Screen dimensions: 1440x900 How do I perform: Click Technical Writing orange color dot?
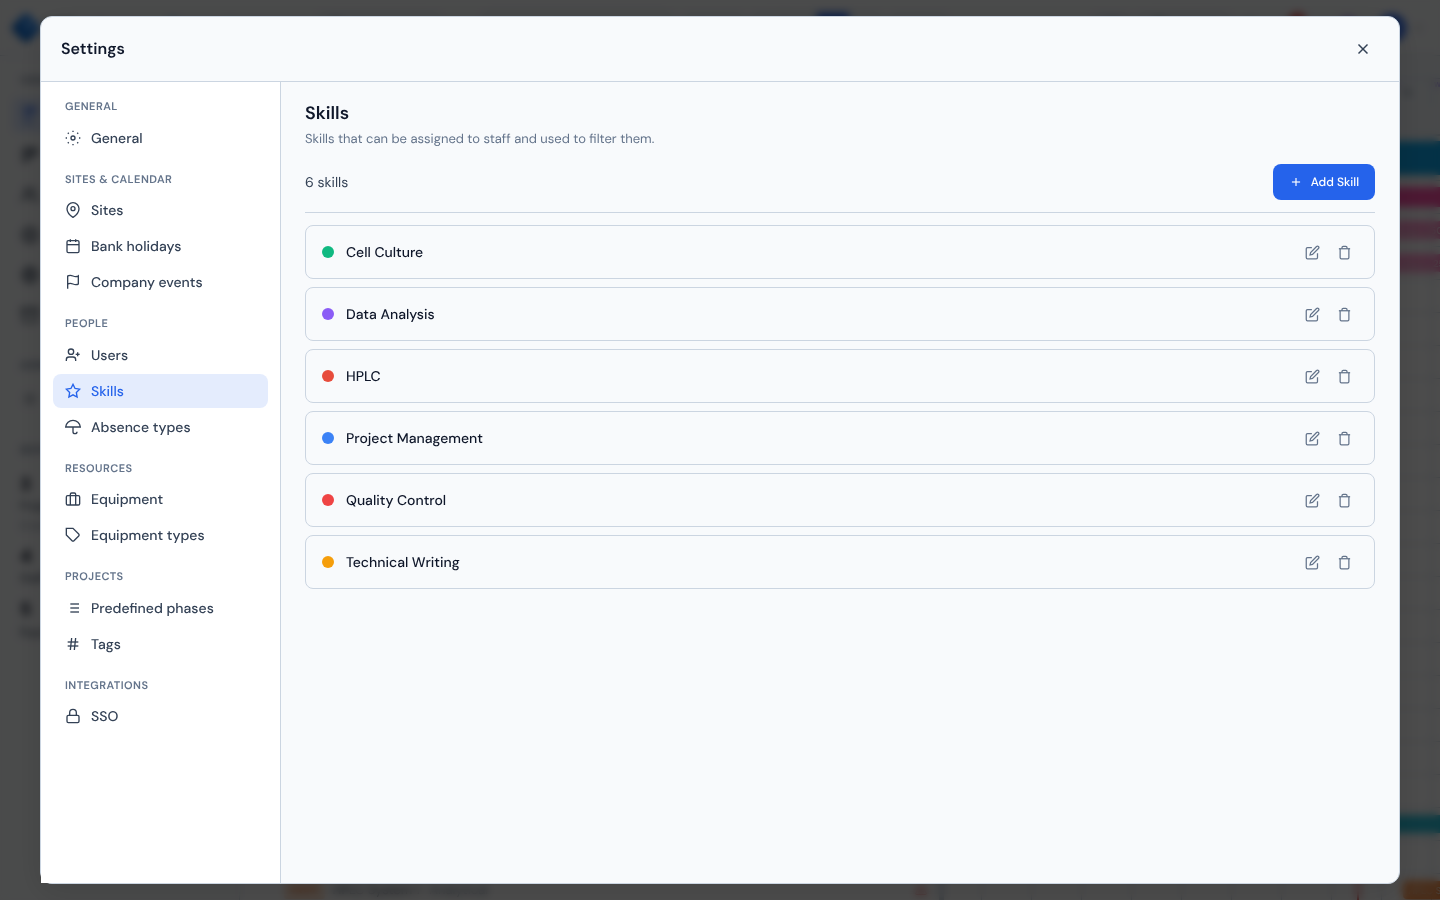tap(328, 562)
